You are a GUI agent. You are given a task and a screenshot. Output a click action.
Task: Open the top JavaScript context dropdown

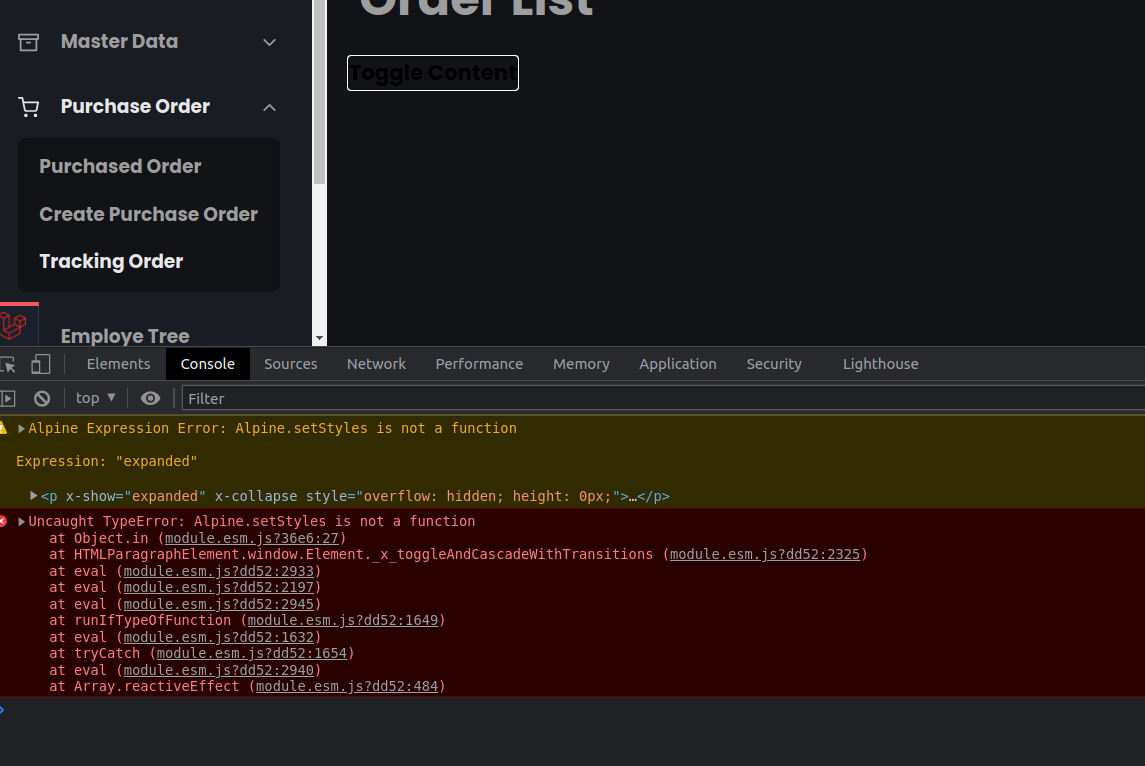click(x=96, y=398)
